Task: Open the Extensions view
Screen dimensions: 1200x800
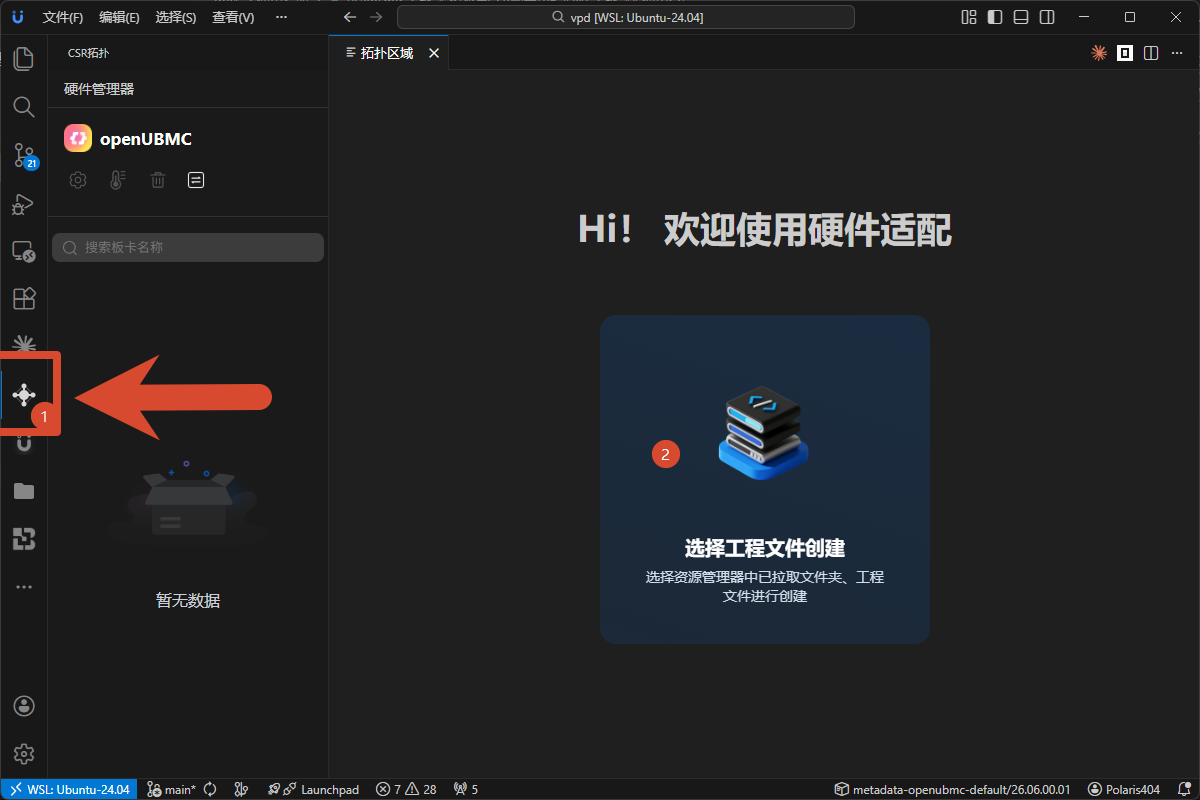Action: (x=23, y=299)
